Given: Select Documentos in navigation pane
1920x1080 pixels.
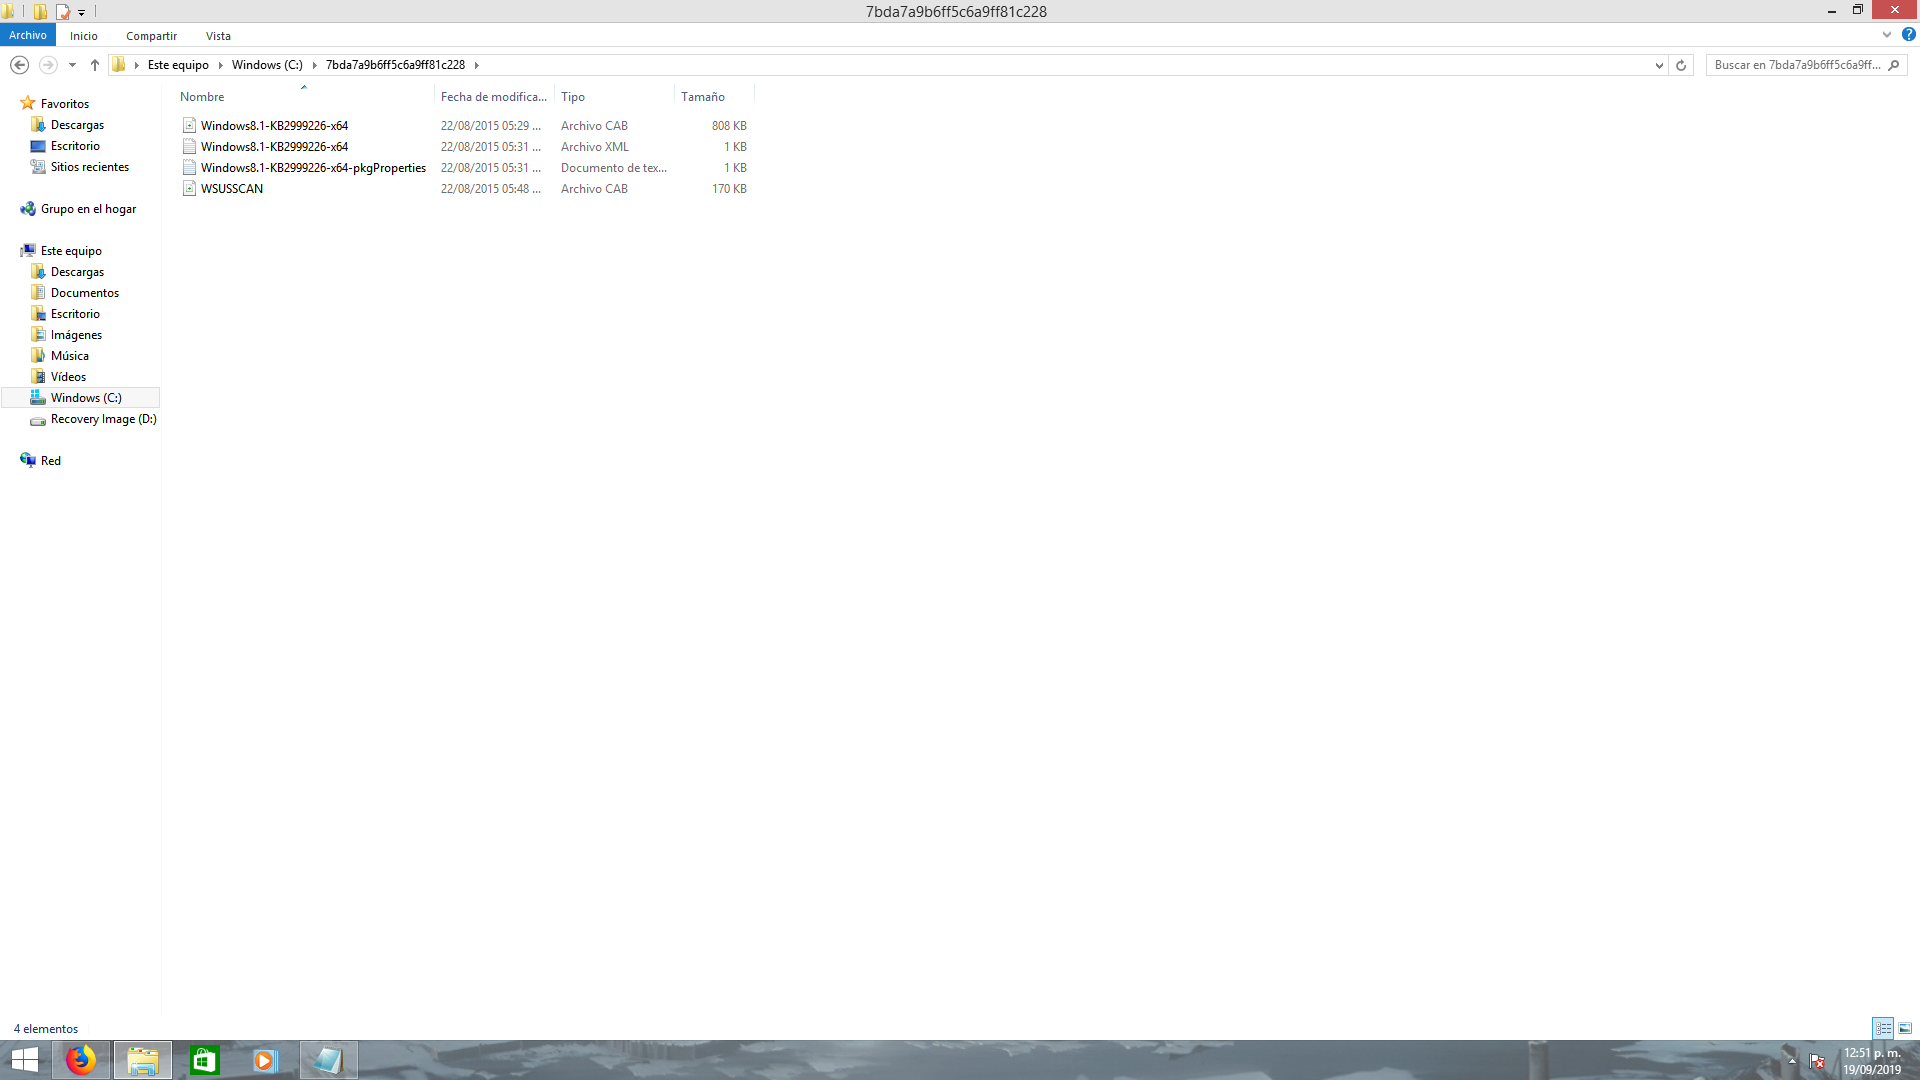Looking at the screenshot, I should (85, 293).
